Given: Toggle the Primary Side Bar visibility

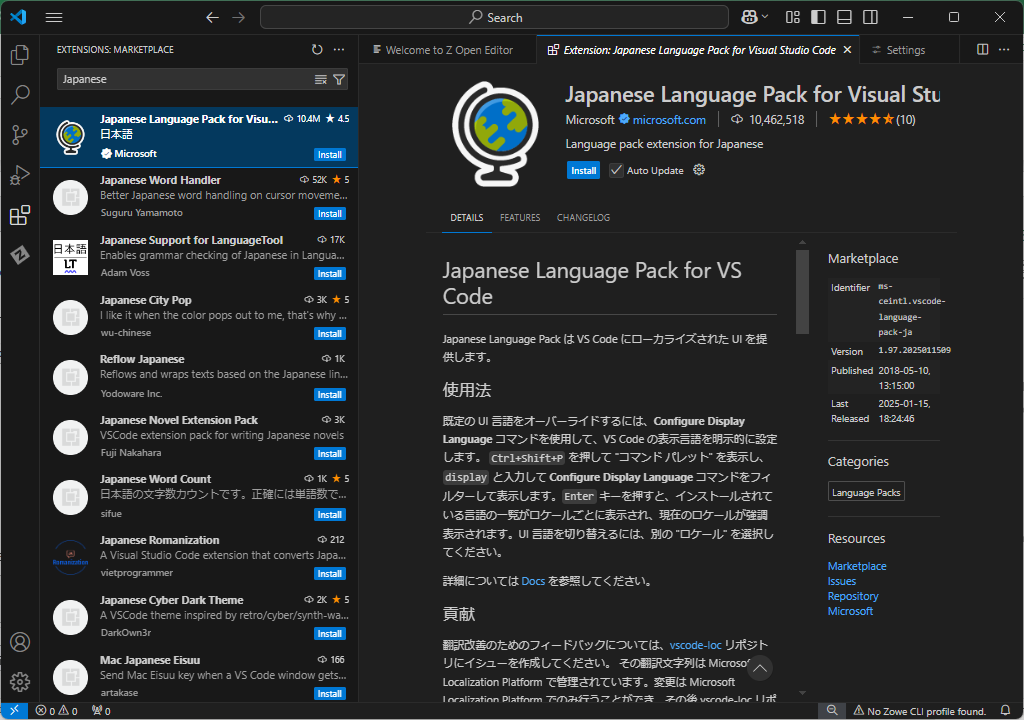Looking at the screenshot, I should (x=816, y=16).
